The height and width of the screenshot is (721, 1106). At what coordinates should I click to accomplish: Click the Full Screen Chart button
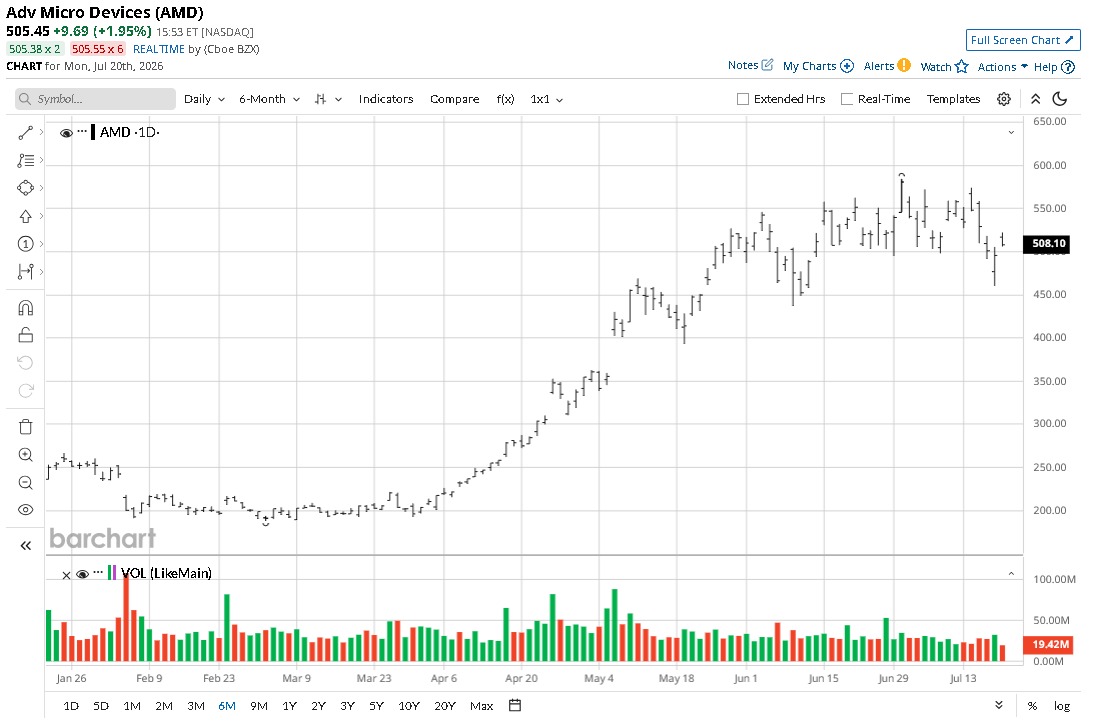tap(1022, 40)
